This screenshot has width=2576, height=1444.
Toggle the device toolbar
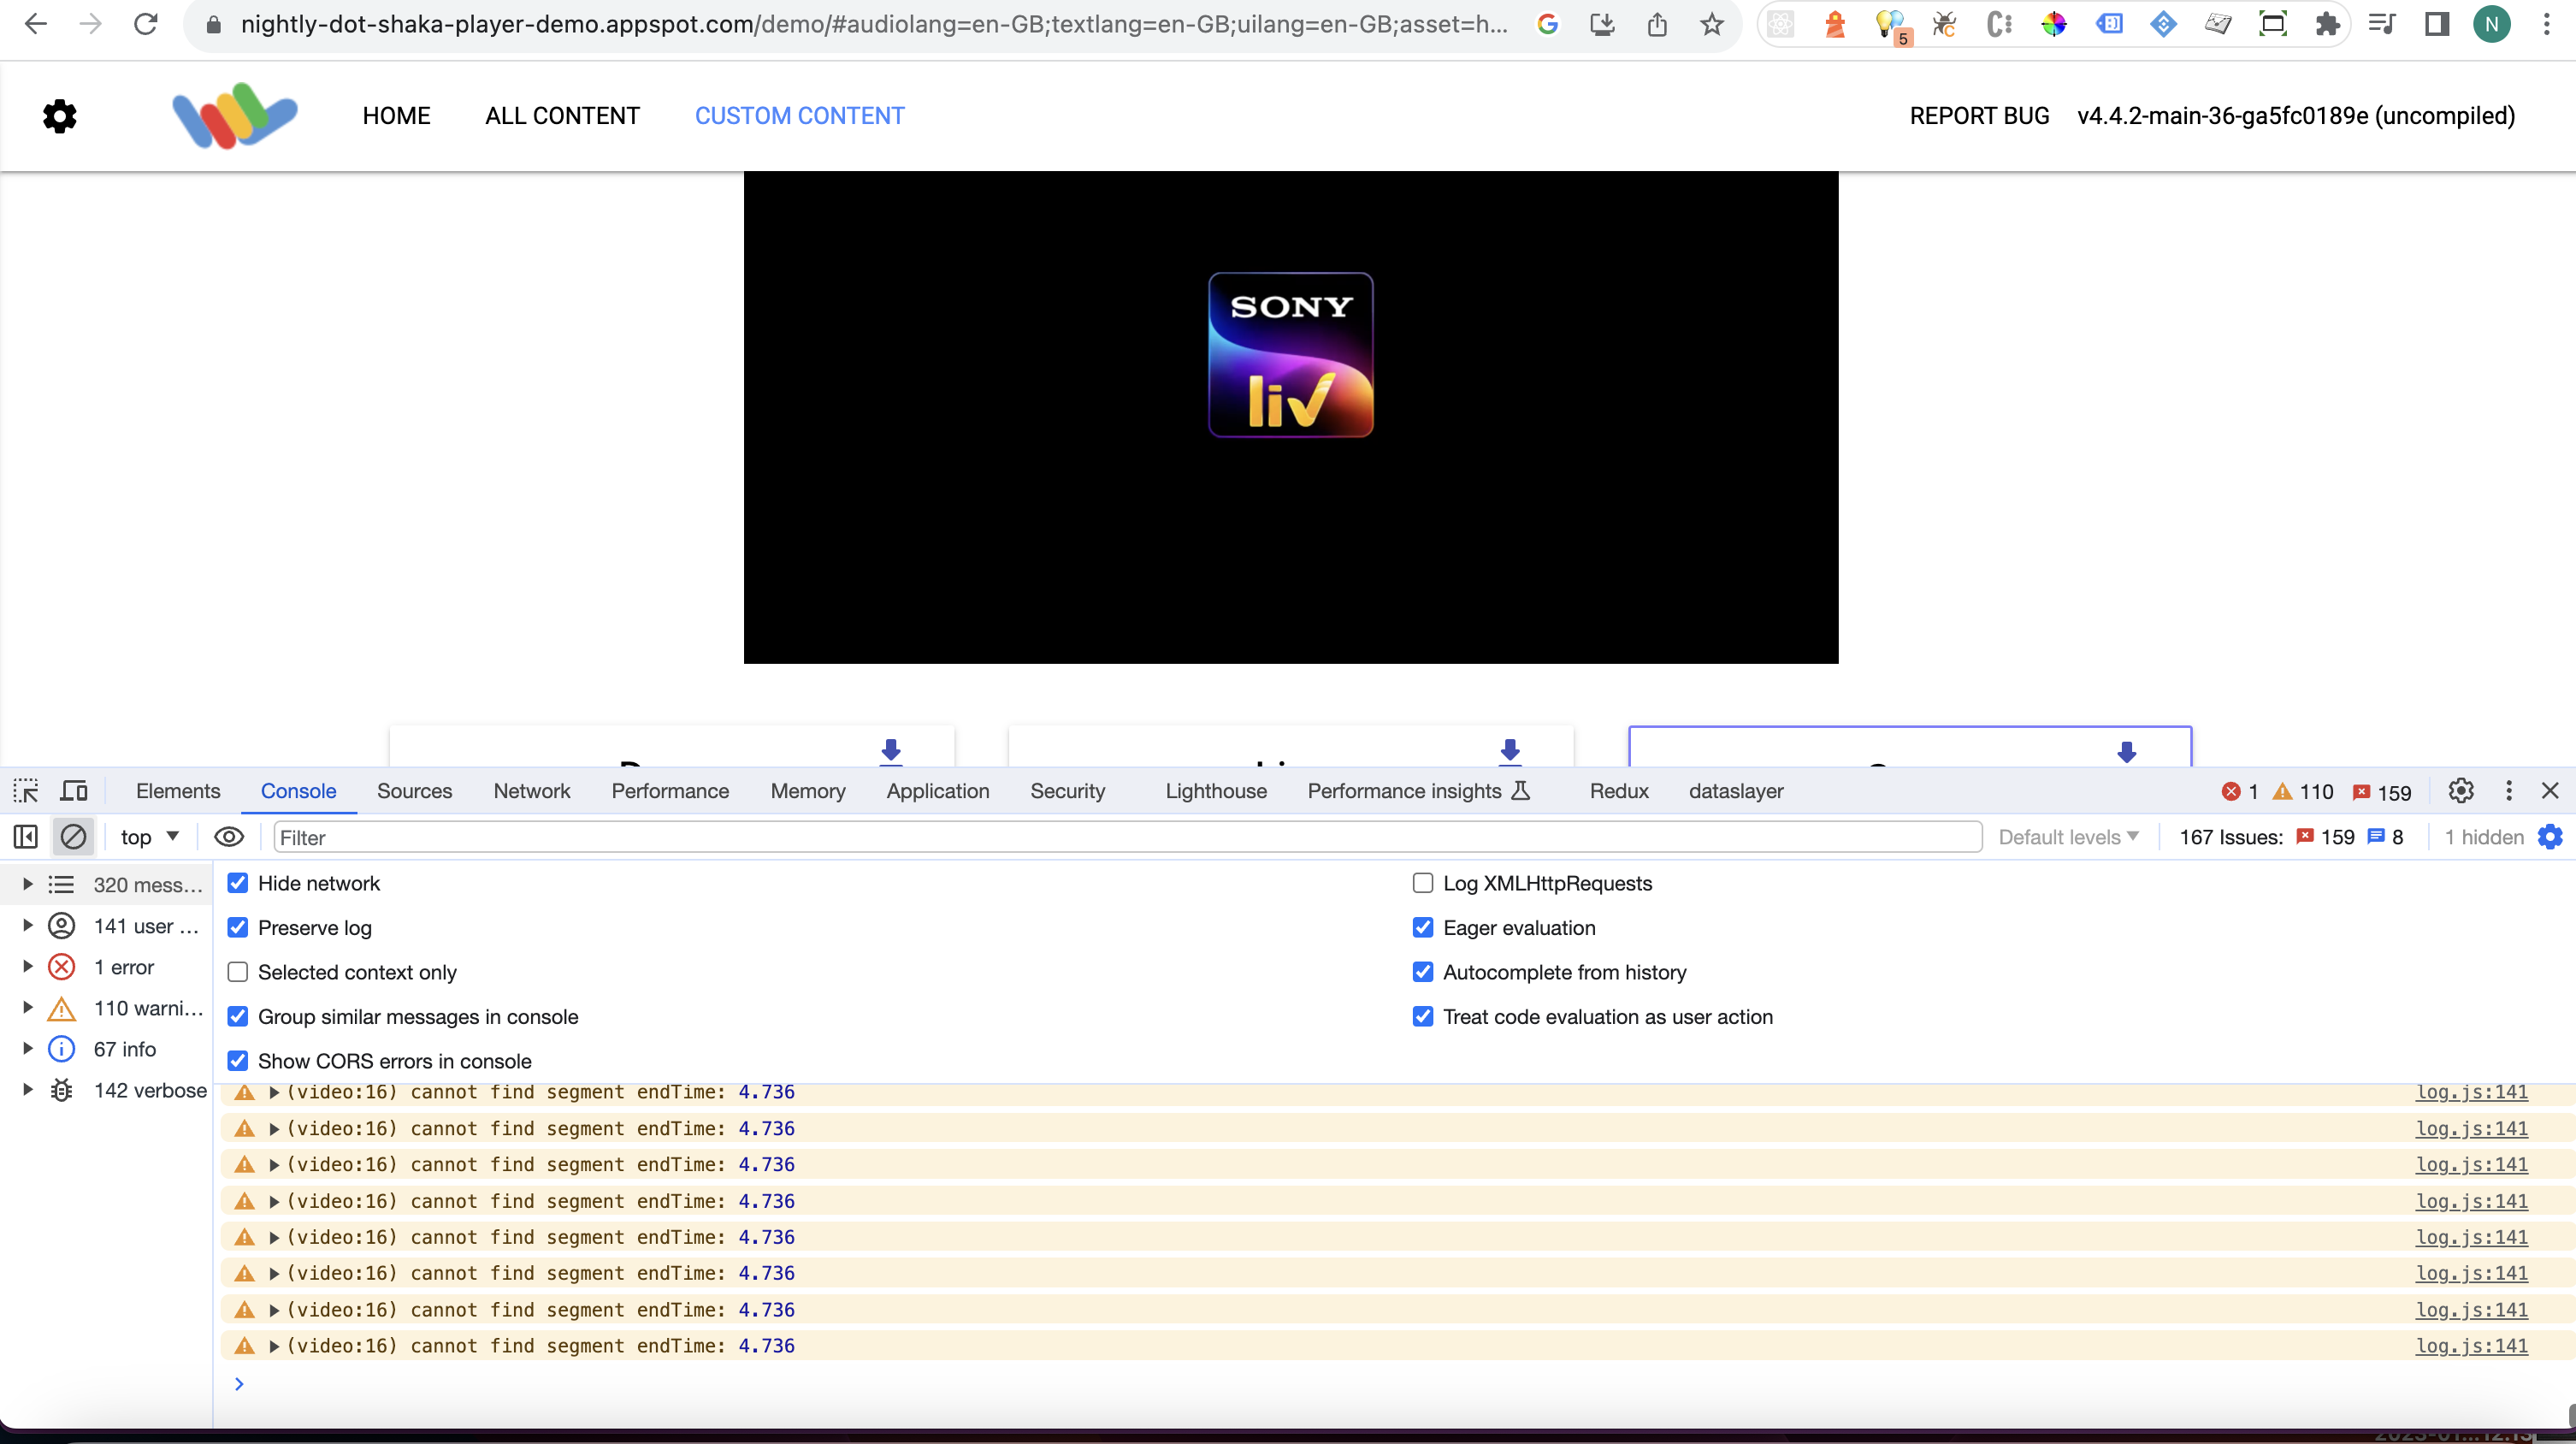(x=72, y=790)
